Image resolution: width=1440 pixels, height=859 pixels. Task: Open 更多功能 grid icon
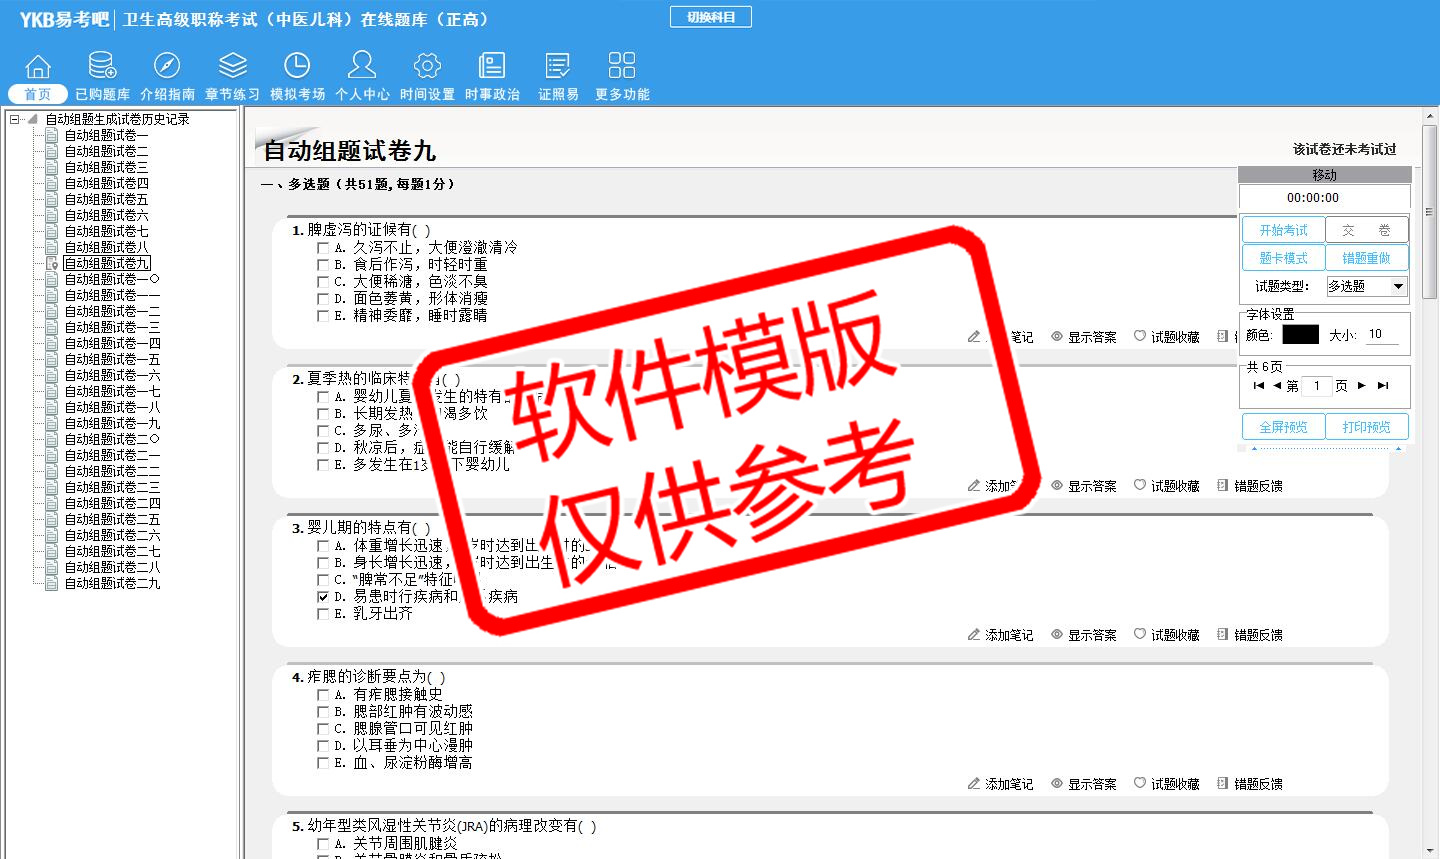[x=622, y=66]
